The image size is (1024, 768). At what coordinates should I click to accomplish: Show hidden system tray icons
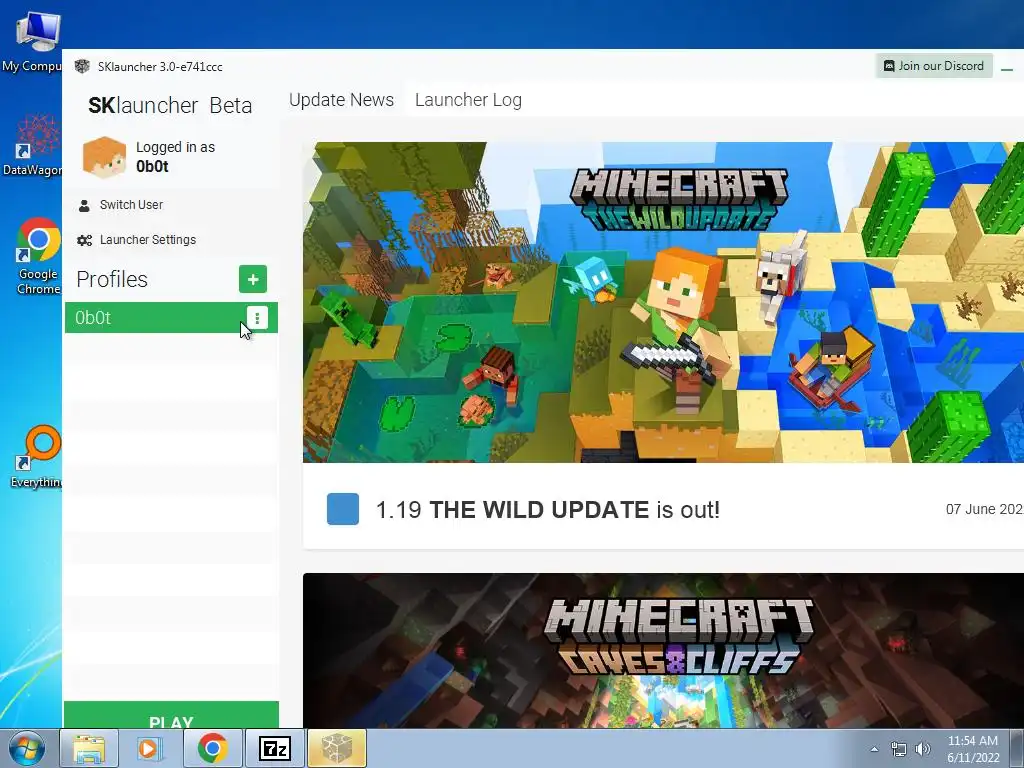click(874, 749)
